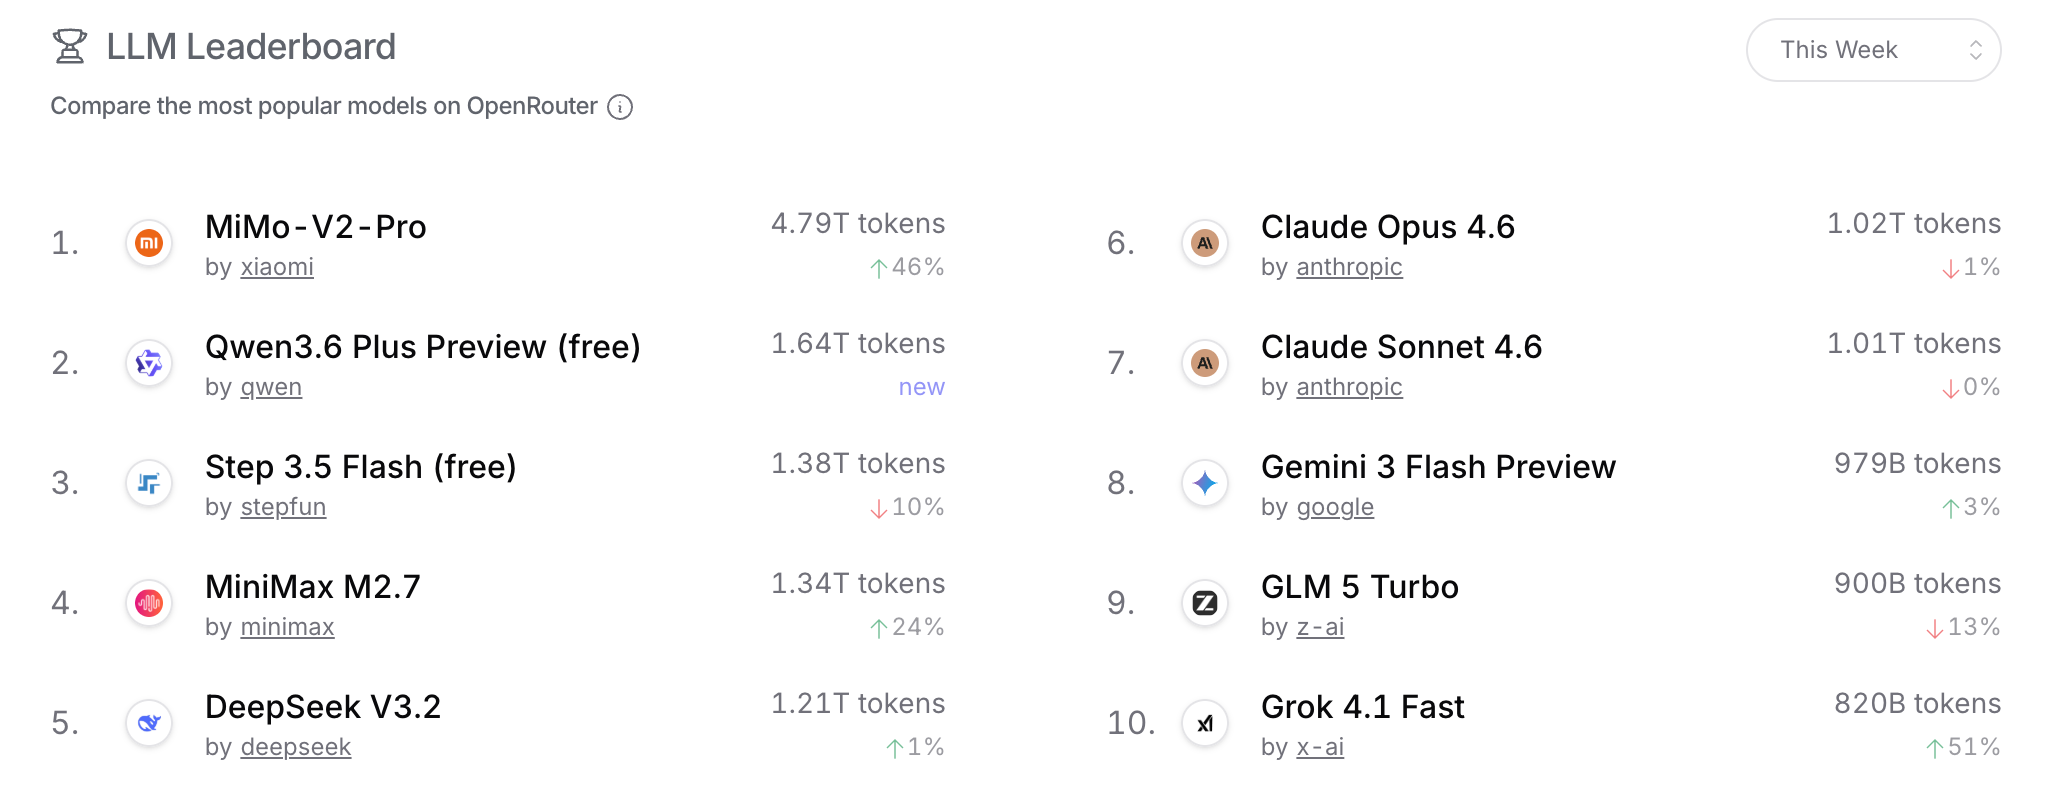Click the deepseek provider link
The image size is (2046, 792).
pos(296,747)
